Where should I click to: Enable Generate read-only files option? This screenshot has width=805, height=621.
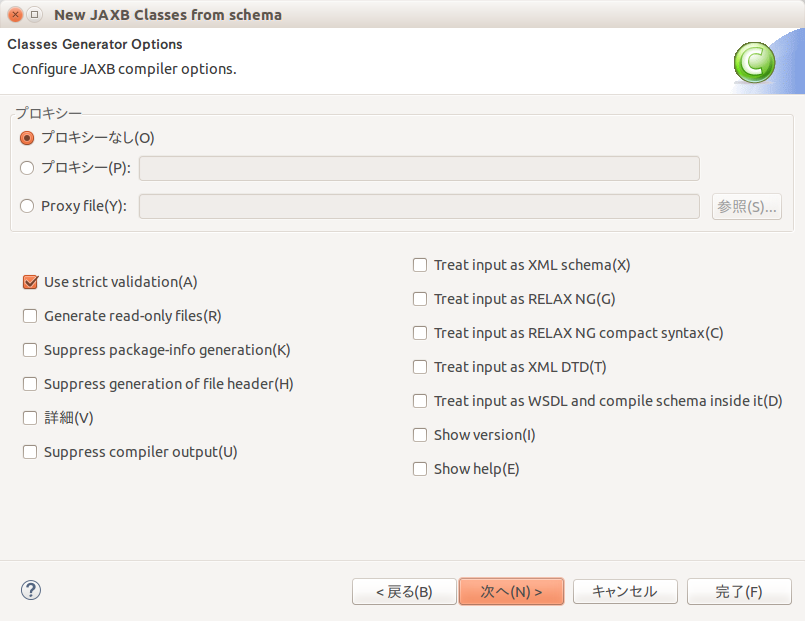(30, 316)
